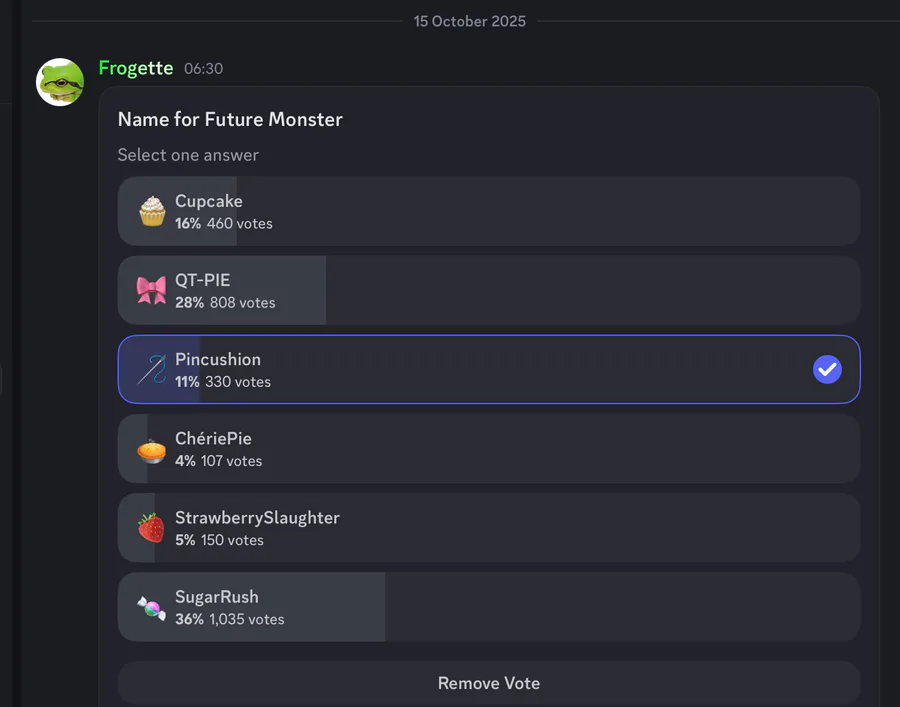Click the candy emoji icon
Viewport: 900px width, 707px height.
pyautogui.click(x=152, y=607)
